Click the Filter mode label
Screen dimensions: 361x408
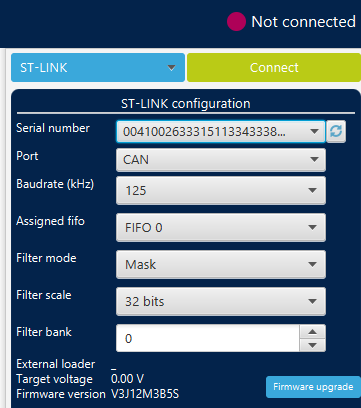46,258
